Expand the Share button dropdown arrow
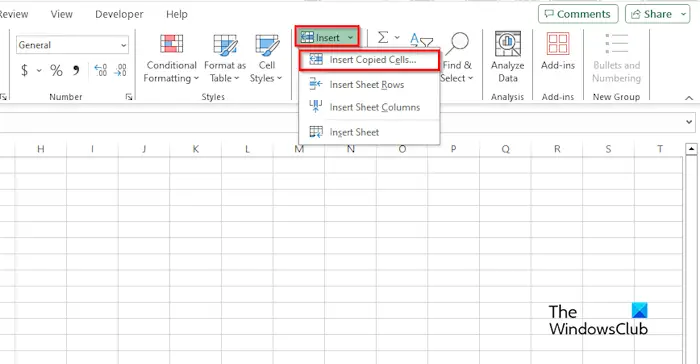 (x=683, y=14)
